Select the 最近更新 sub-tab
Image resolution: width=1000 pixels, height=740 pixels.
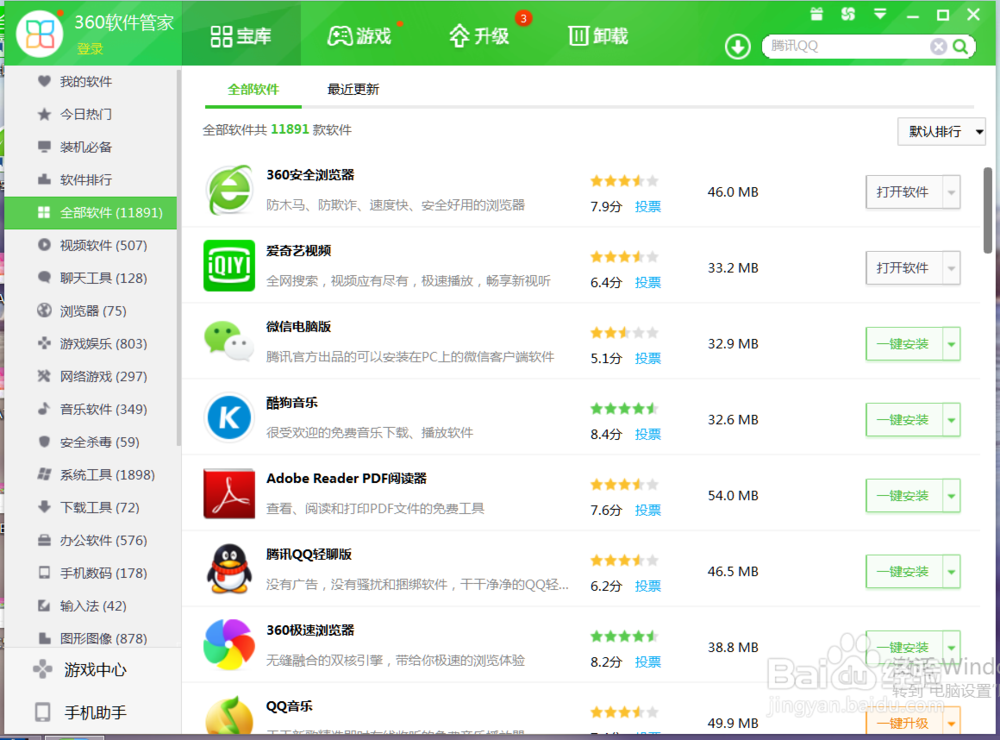click(353, 89)
